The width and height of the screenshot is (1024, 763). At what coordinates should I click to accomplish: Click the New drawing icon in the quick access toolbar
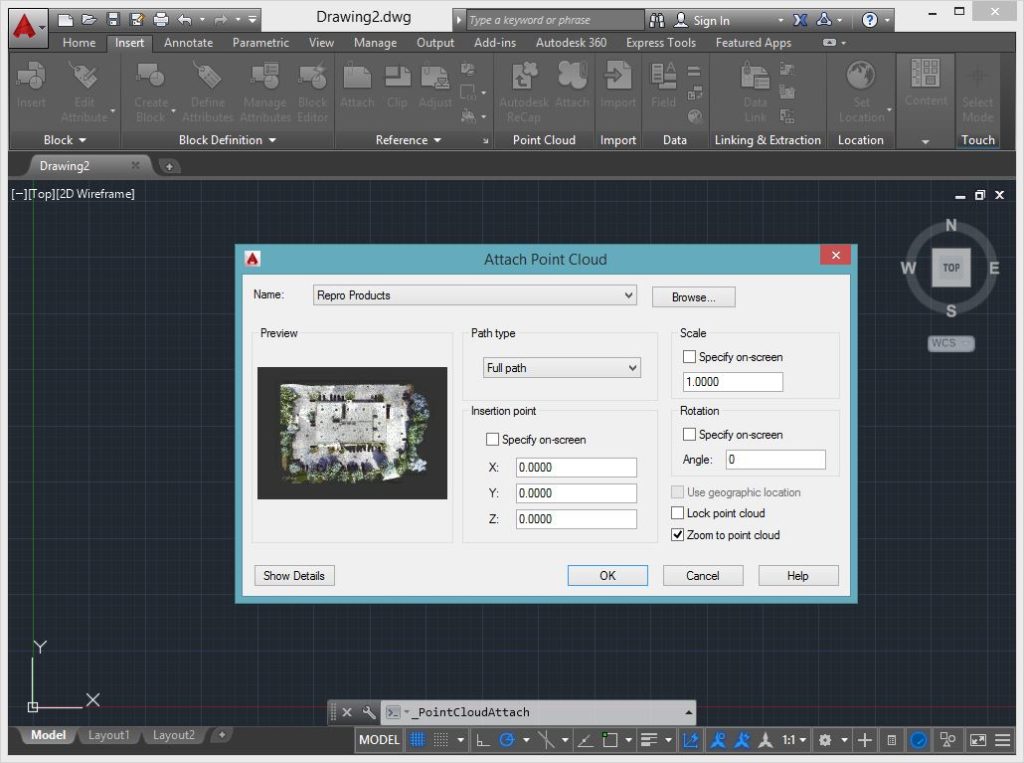click(65, 20)
